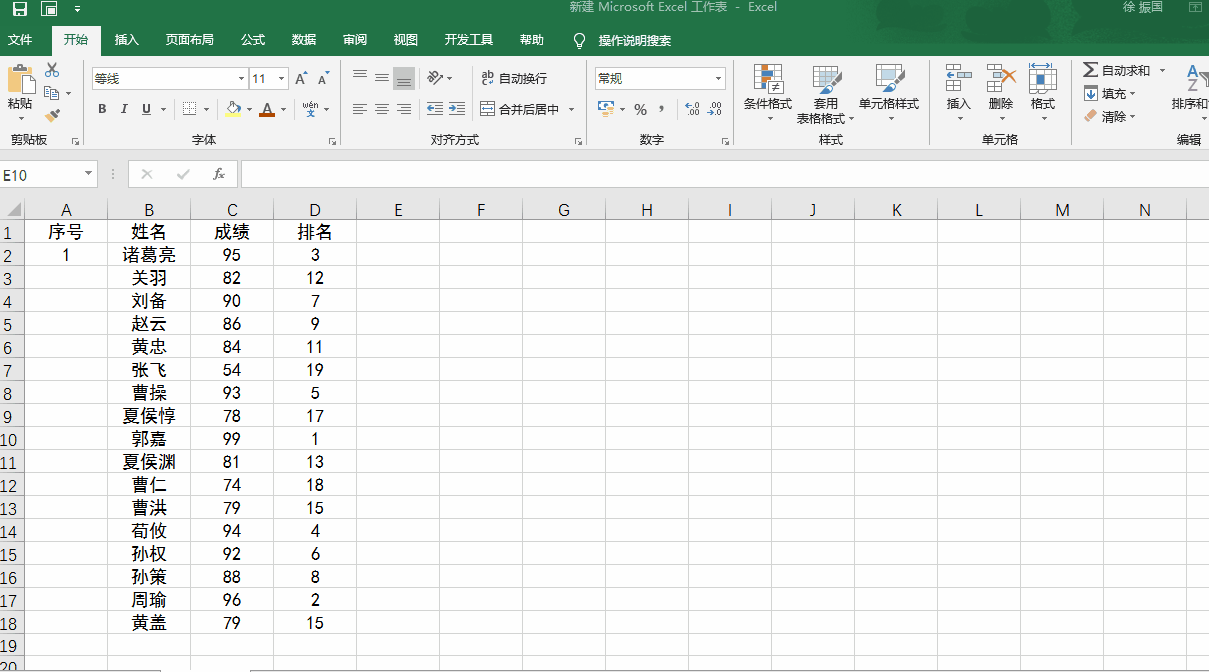Click the Copy icon in clipboard group

(x=52, y=93)
